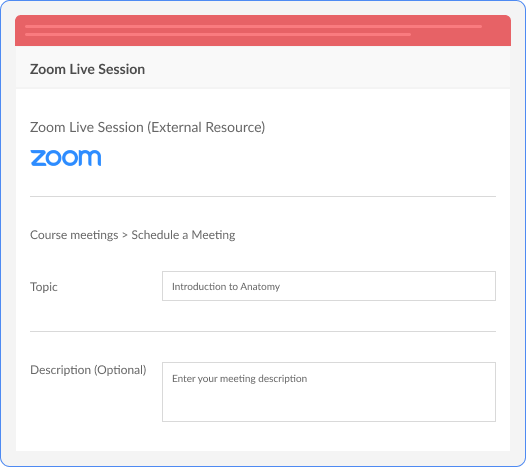The image size is (526, 467).
Task: Click the bold Zoom Live Session heading
Action: coord(88,69)
